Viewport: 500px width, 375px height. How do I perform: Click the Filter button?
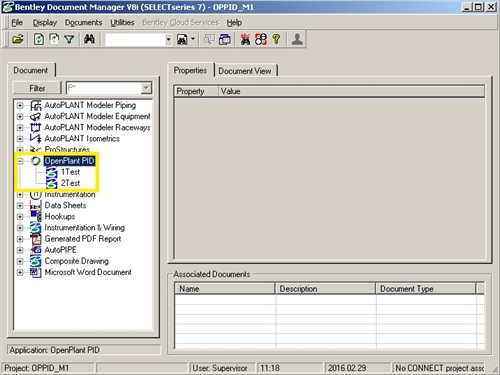pyautogui.click(x=37, y=88)
